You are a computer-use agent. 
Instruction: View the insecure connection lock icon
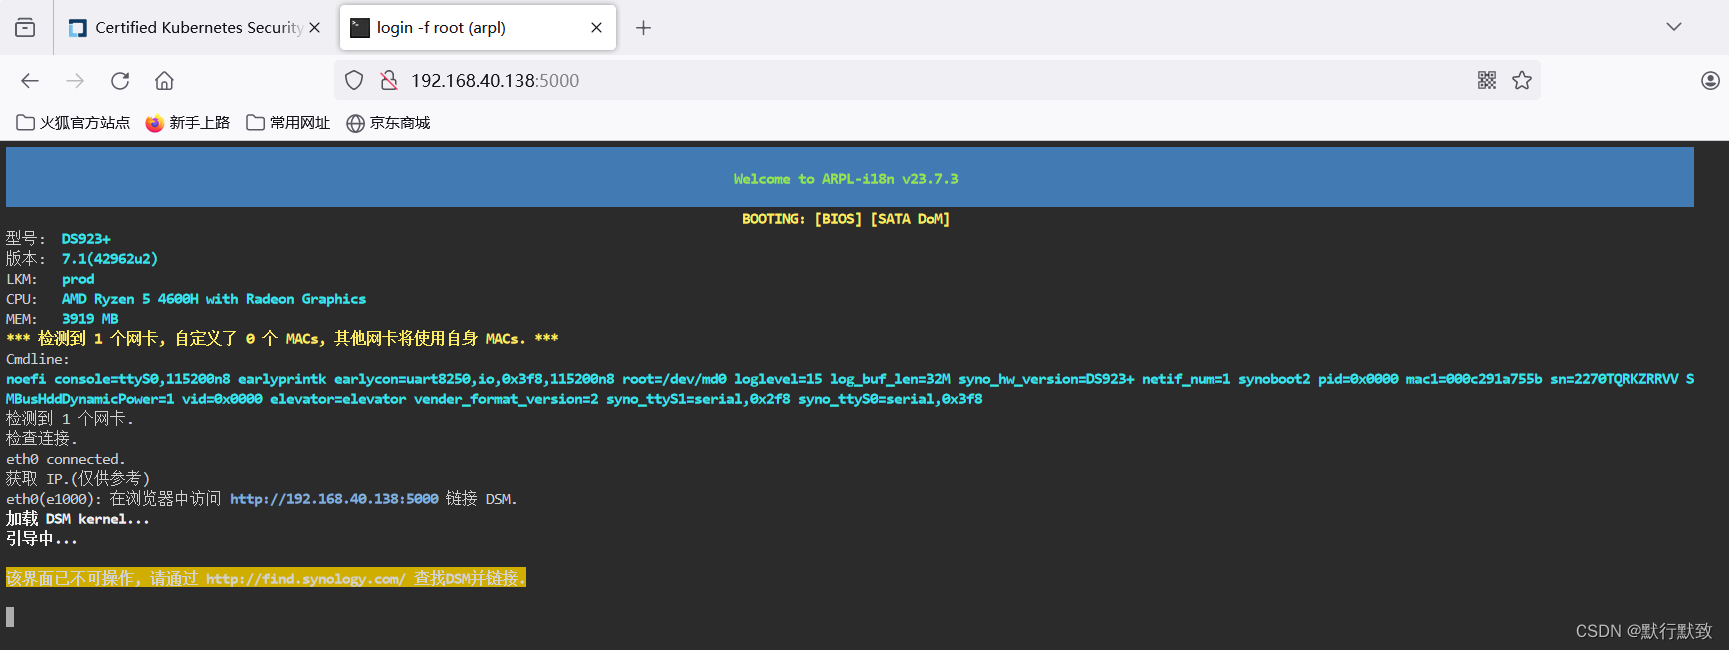click(389, 80)
